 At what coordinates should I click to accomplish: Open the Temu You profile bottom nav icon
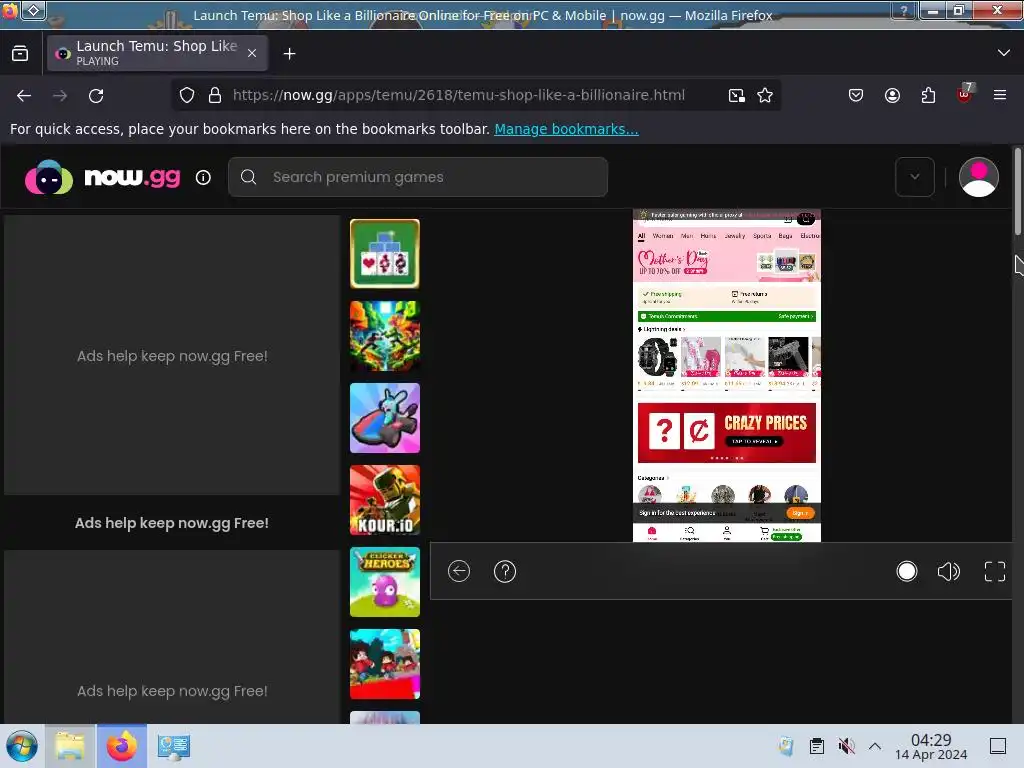(x=727, y=533)
